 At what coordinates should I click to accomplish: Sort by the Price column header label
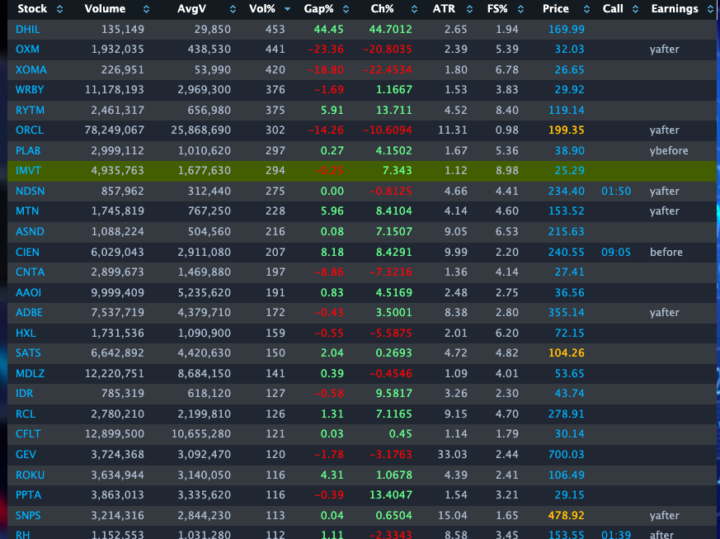(555, 9)
